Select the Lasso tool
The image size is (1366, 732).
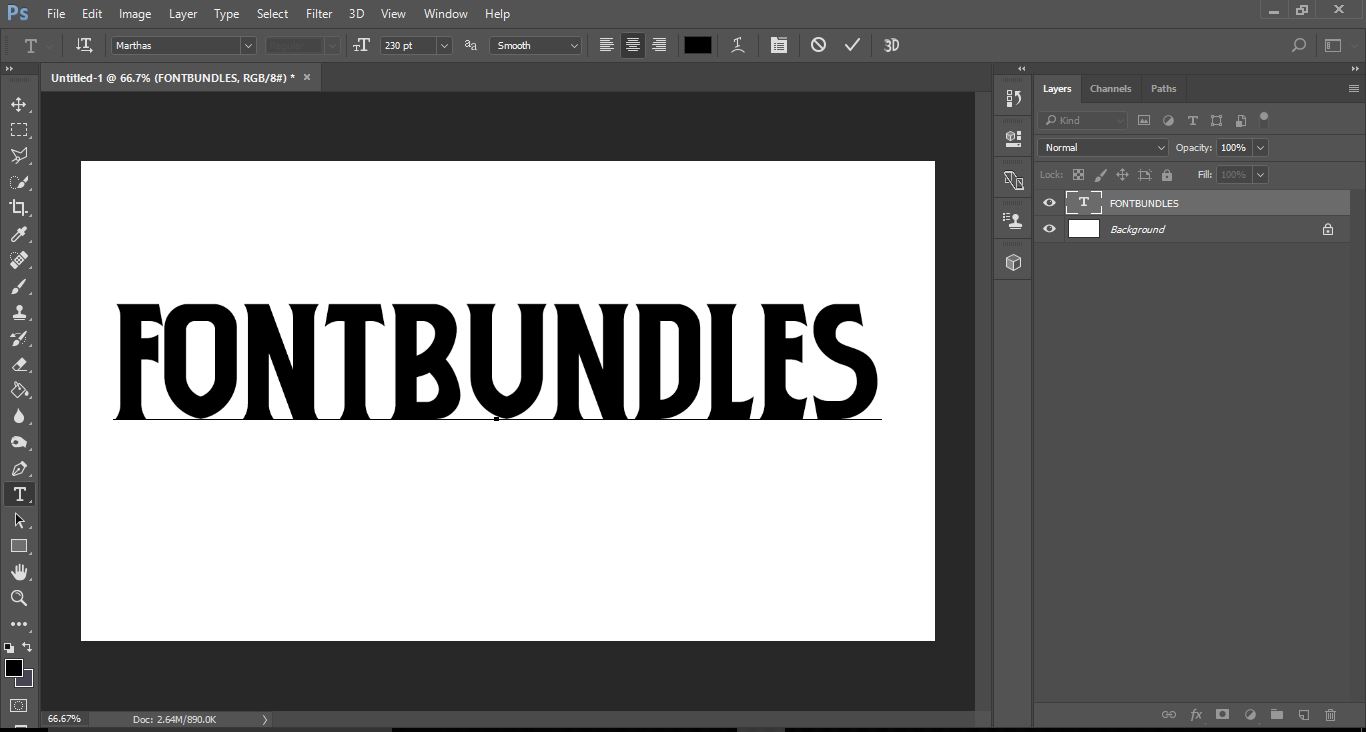click(19, 156)
